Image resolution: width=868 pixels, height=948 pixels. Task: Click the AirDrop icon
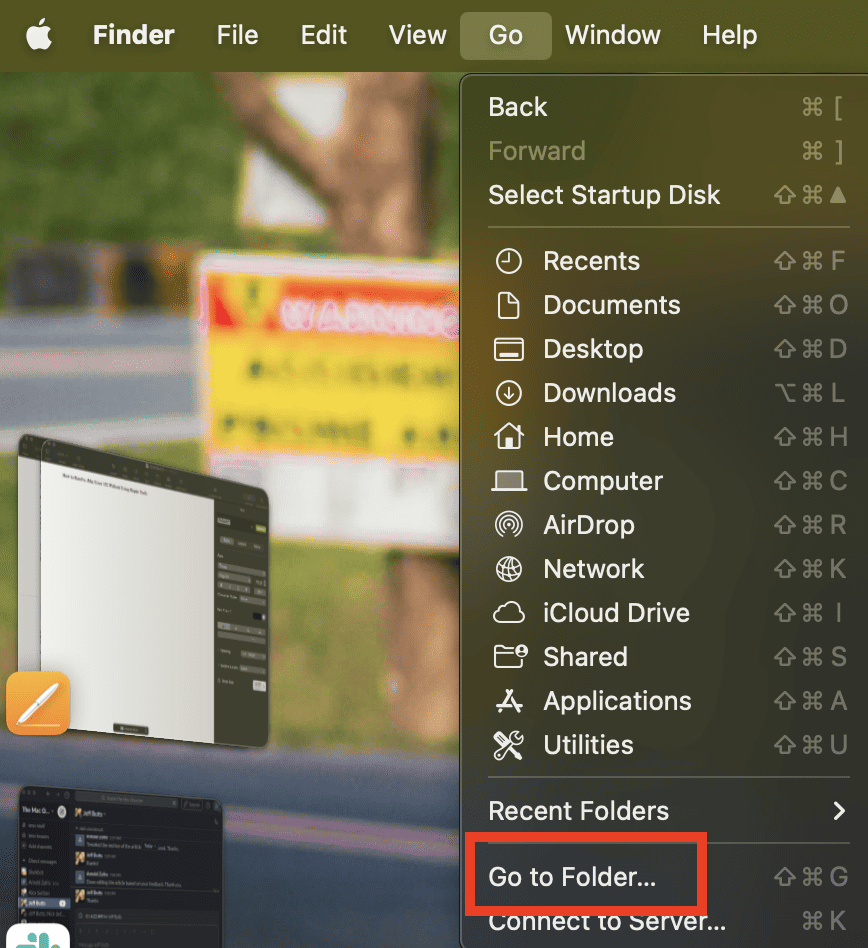click(x=509, y=525)
